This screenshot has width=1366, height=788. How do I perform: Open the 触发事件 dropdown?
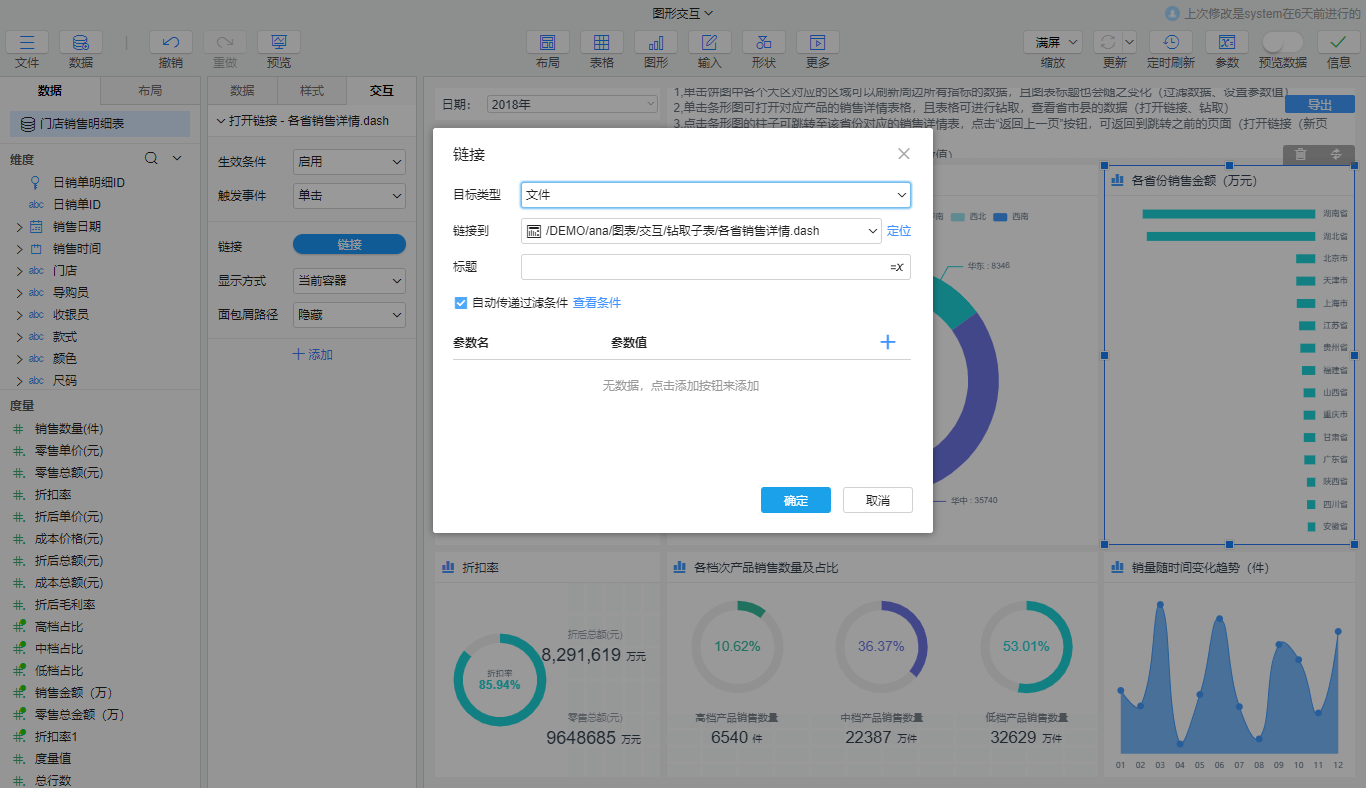[349, 196]
